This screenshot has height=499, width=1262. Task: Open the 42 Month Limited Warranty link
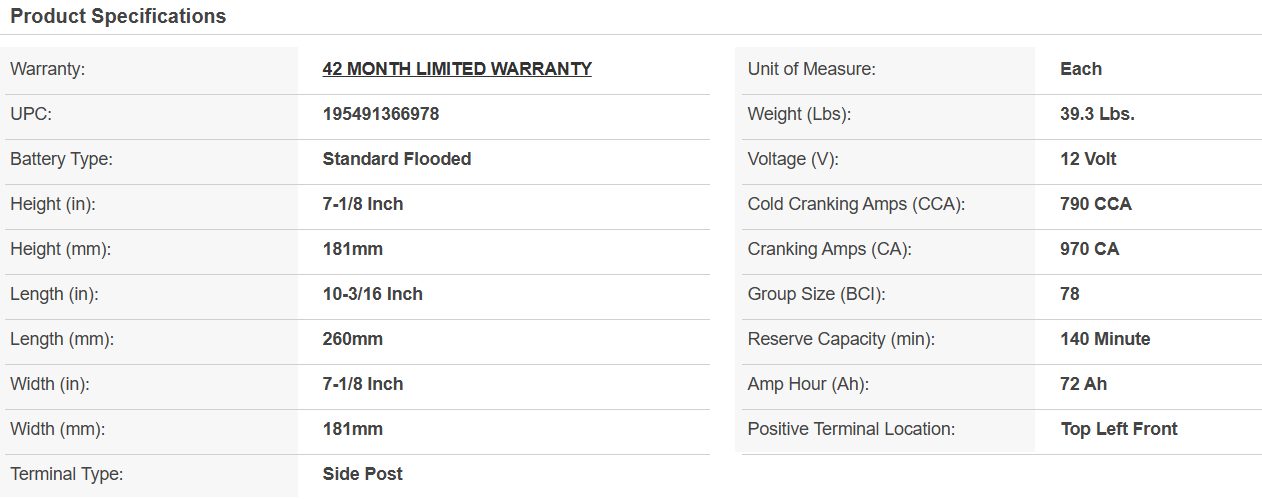pos(457,69)
